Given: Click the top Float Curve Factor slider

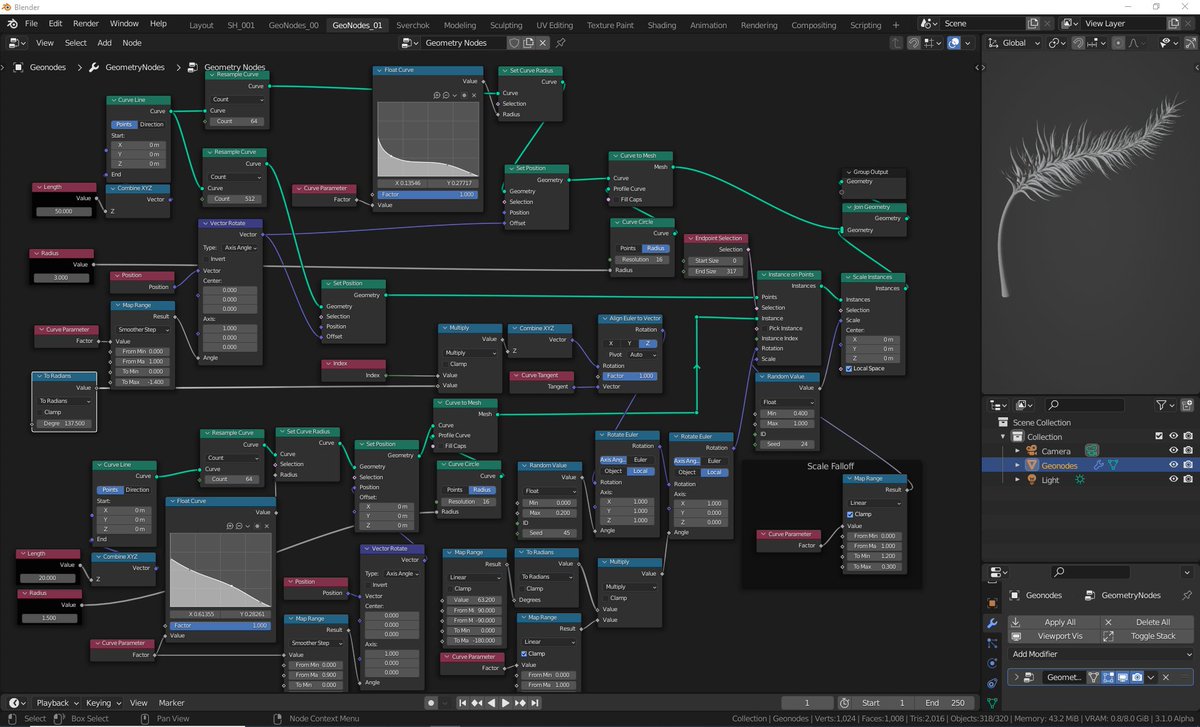Looking at the screenshot, I should tap(429, 194).
